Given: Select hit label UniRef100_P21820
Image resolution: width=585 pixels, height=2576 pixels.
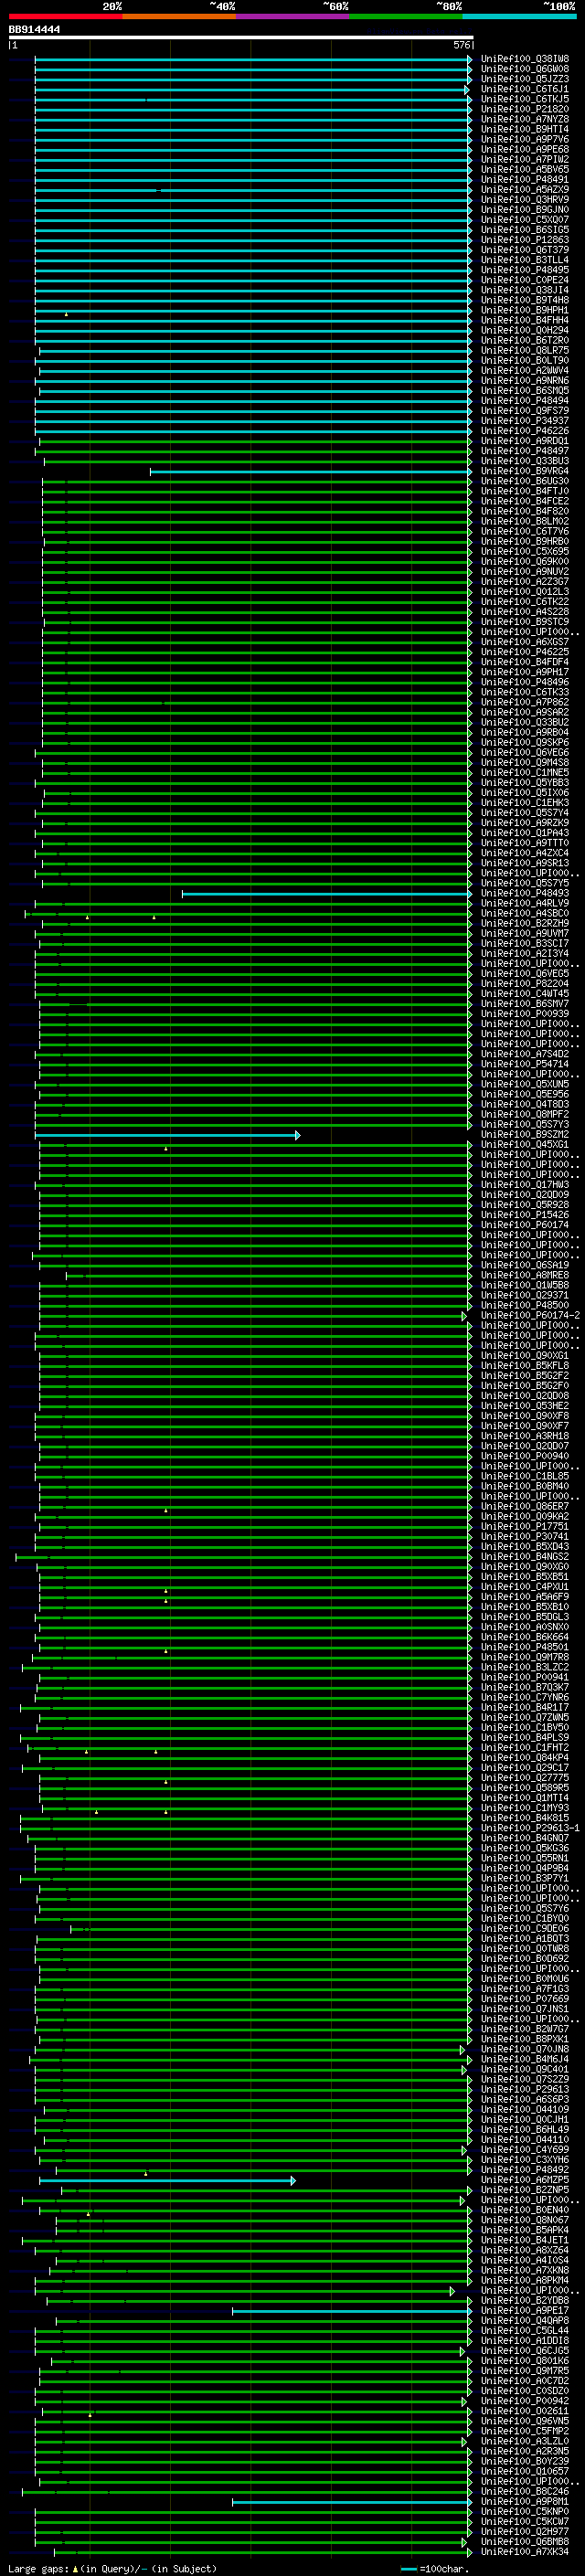Looking at the screenshot, I should point(525,109).
